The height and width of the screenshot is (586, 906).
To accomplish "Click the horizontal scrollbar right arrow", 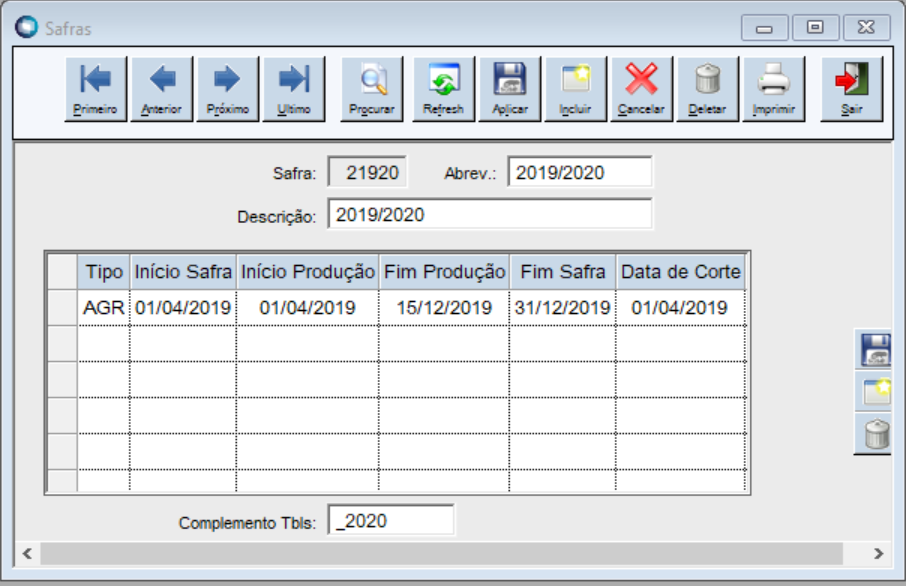I will pyautogui.click(x=878, y=554).
